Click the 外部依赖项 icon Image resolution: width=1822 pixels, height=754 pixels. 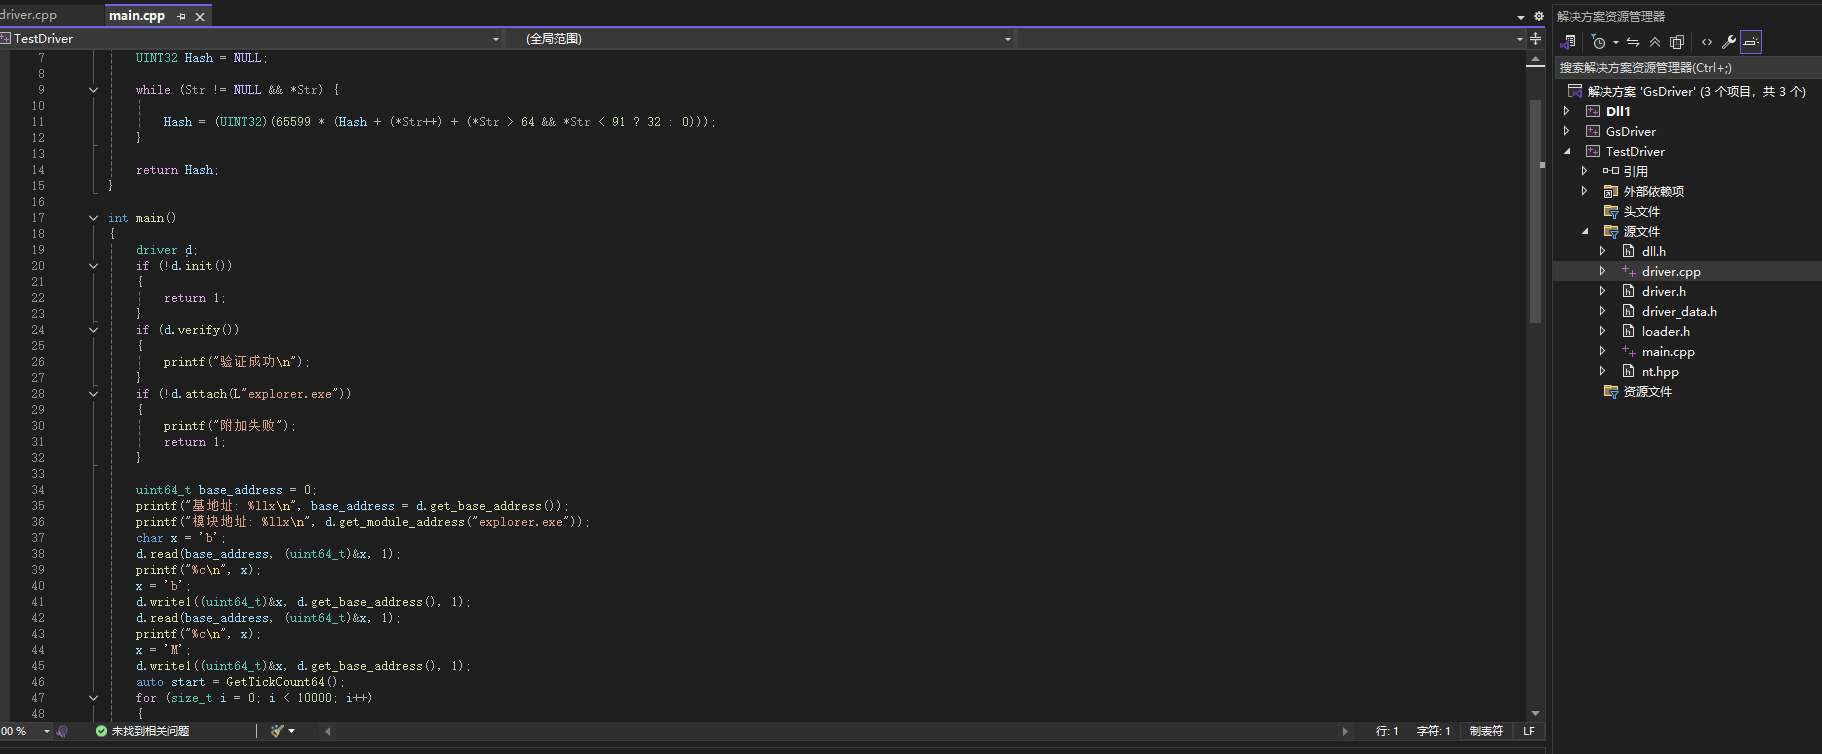[x=1610, y=191]
